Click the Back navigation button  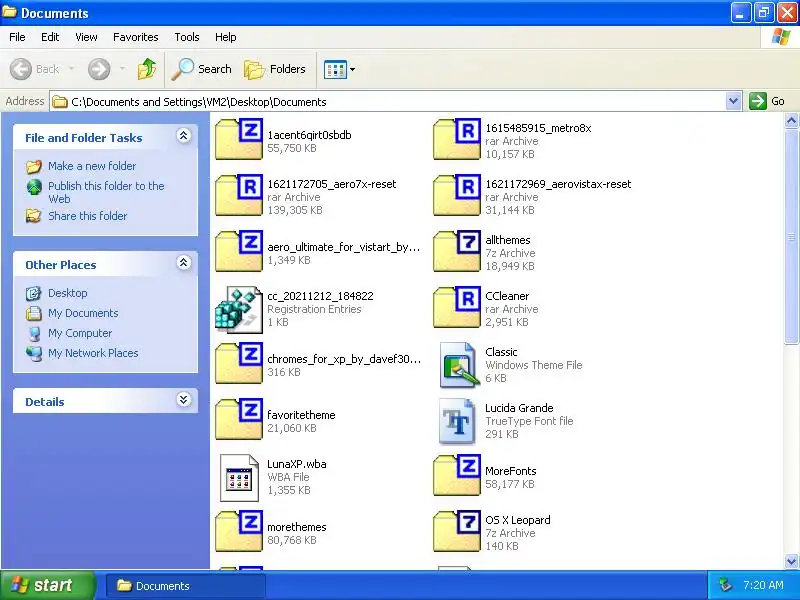tap(35, 69)
